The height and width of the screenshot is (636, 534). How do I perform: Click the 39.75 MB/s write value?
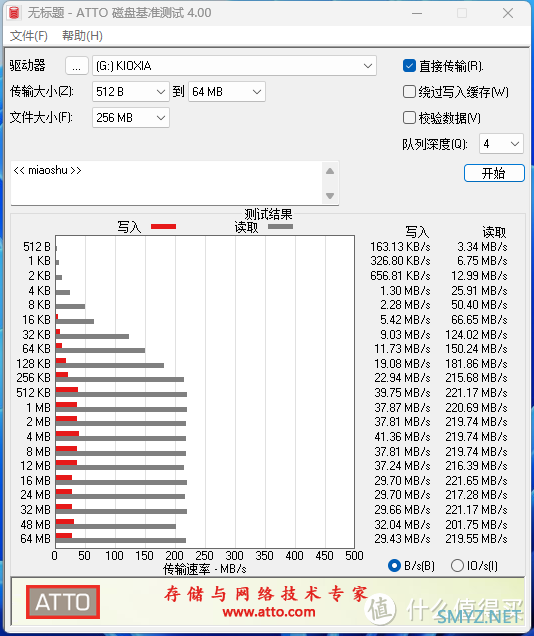point(403,393)
